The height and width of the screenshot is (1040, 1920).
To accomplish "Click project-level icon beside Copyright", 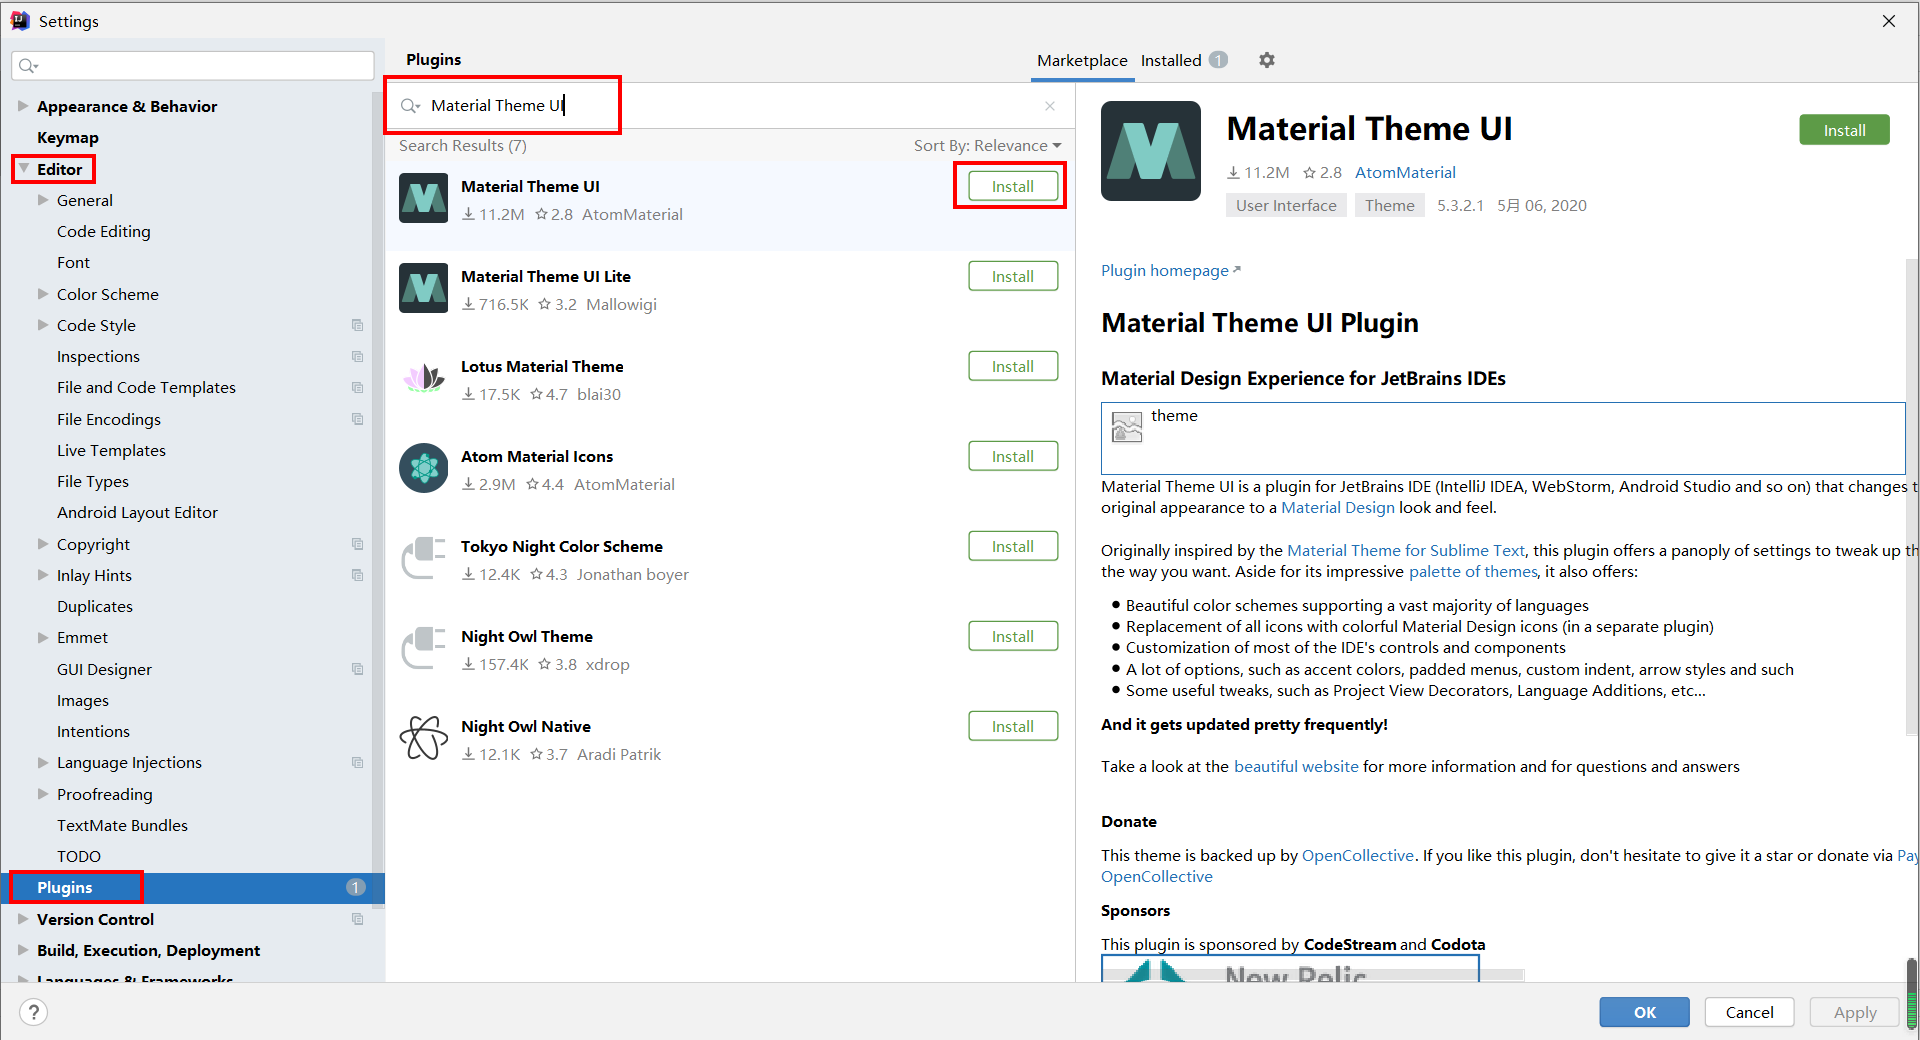I will coord(357,544).
